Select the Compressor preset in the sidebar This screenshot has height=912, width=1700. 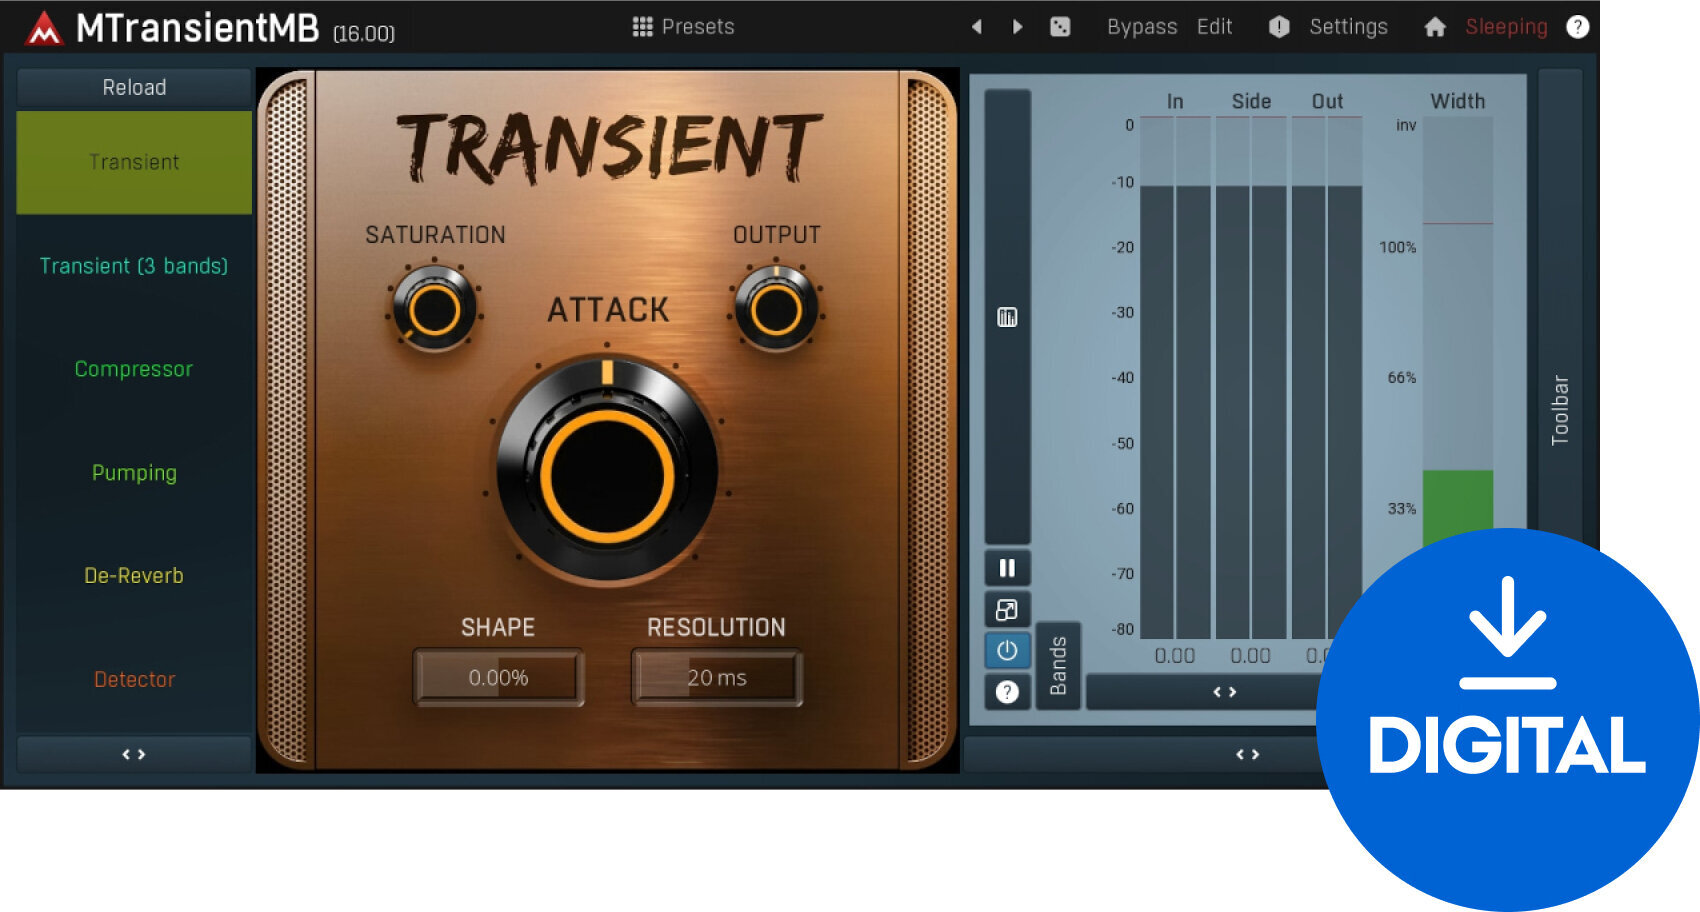tap(133, 369)
